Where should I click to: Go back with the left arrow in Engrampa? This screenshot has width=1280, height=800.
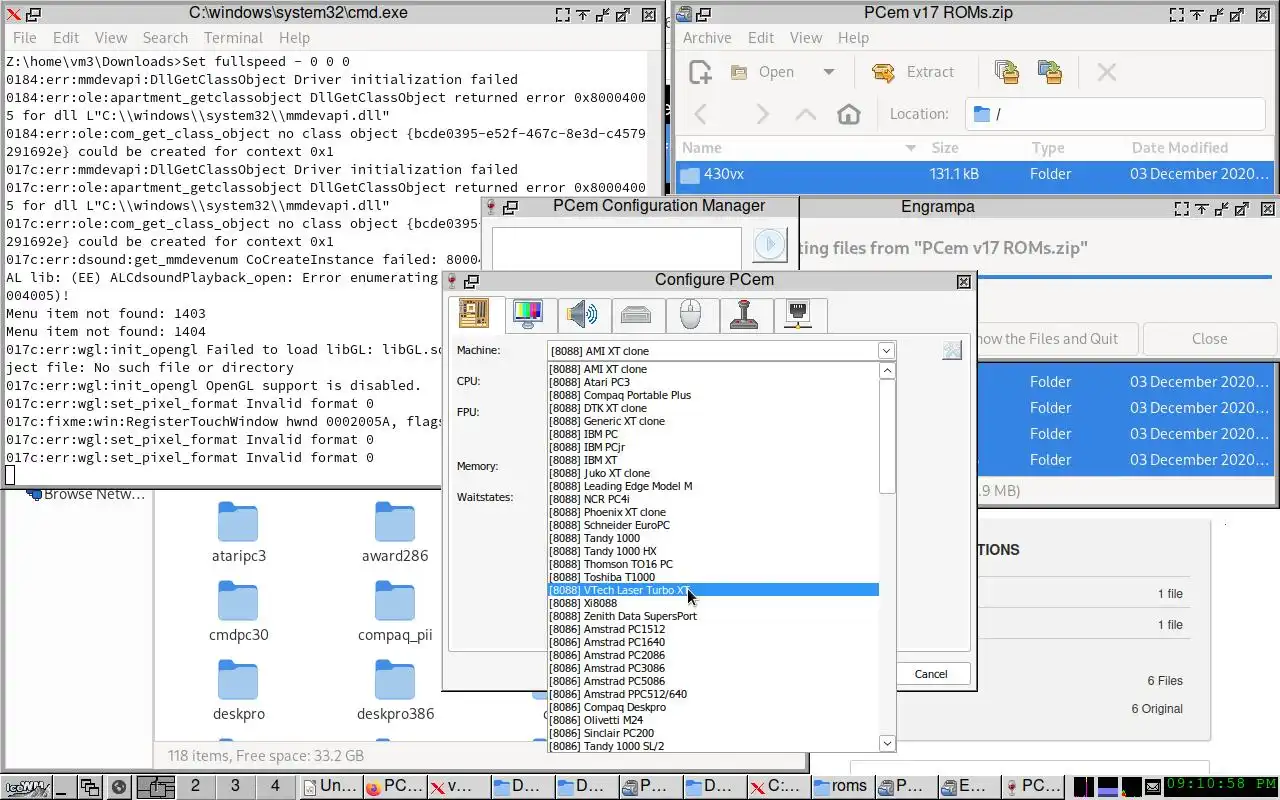[x=701, y=114]
